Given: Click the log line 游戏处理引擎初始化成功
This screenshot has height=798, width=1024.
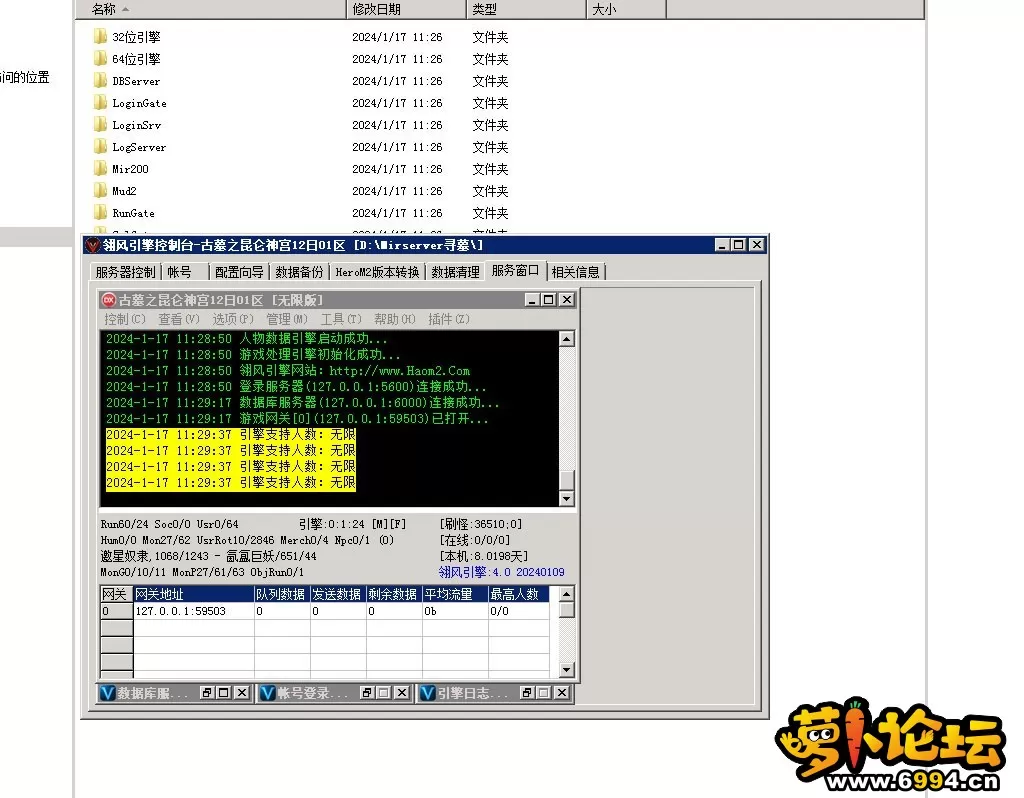Looking at the screenshot, I should click(253, 355).
